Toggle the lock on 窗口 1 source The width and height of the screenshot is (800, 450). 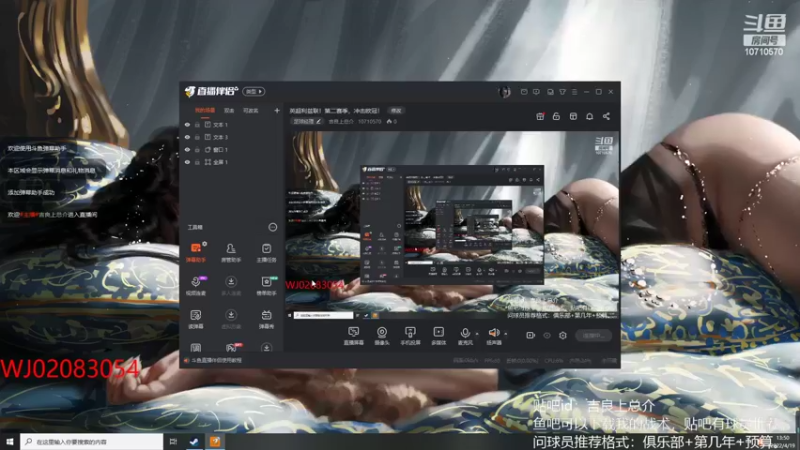coord(197,149)
